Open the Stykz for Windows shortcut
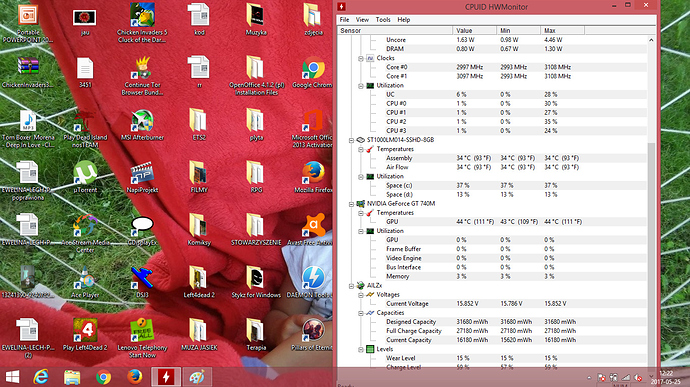Image resolution: width=690 pixels, height=387 pixels. pos(256,282)
